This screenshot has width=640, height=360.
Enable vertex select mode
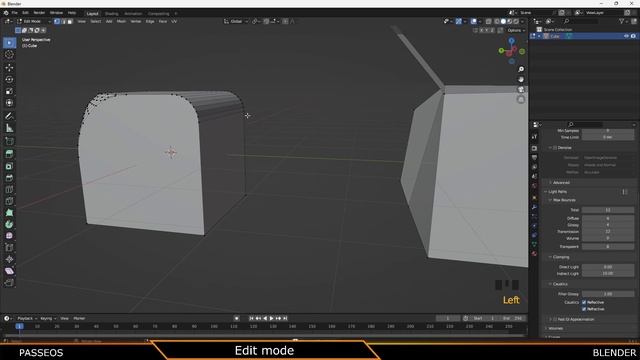click(57, 21)
